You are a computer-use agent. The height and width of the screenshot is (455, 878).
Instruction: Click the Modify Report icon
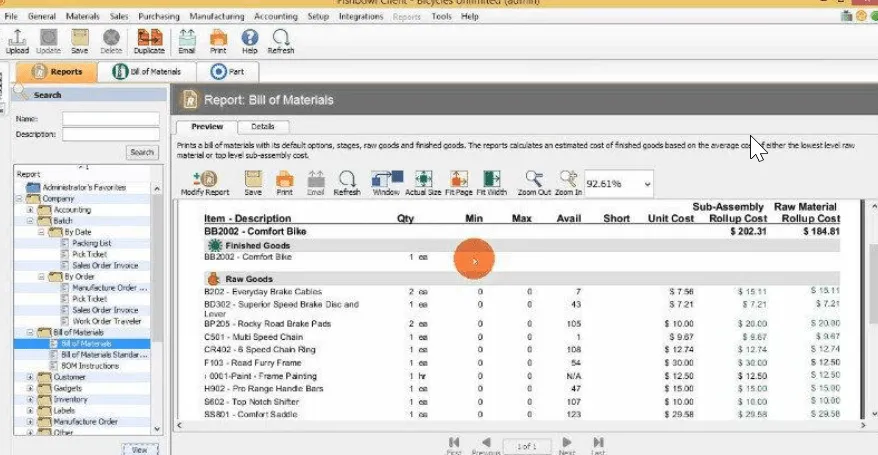[x=205, y=183]
